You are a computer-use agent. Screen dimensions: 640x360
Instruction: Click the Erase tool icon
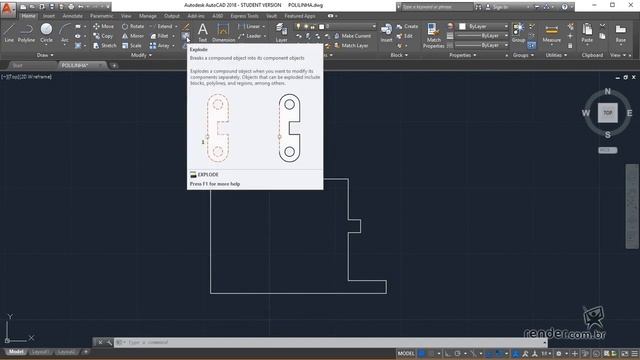click(x=186, y=27)
